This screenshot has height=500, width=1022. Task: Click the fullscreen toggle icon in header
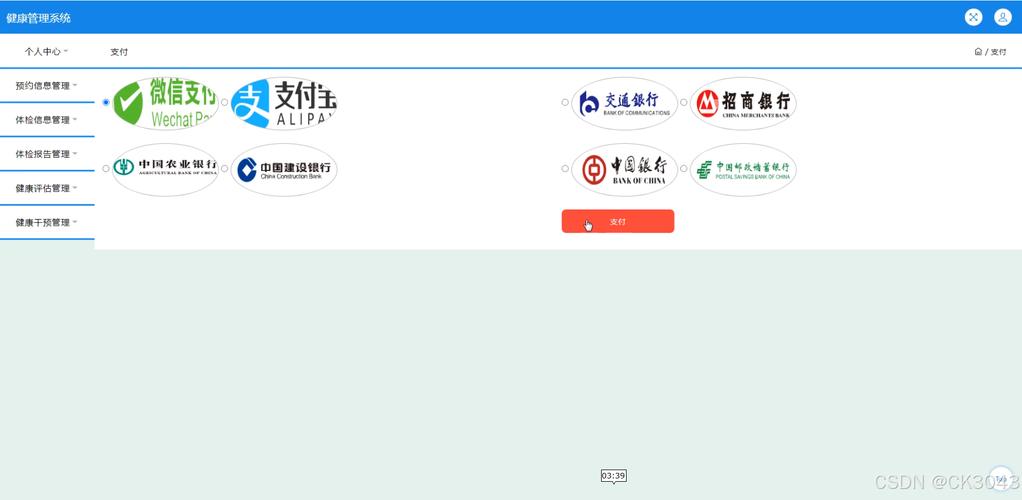973,18
